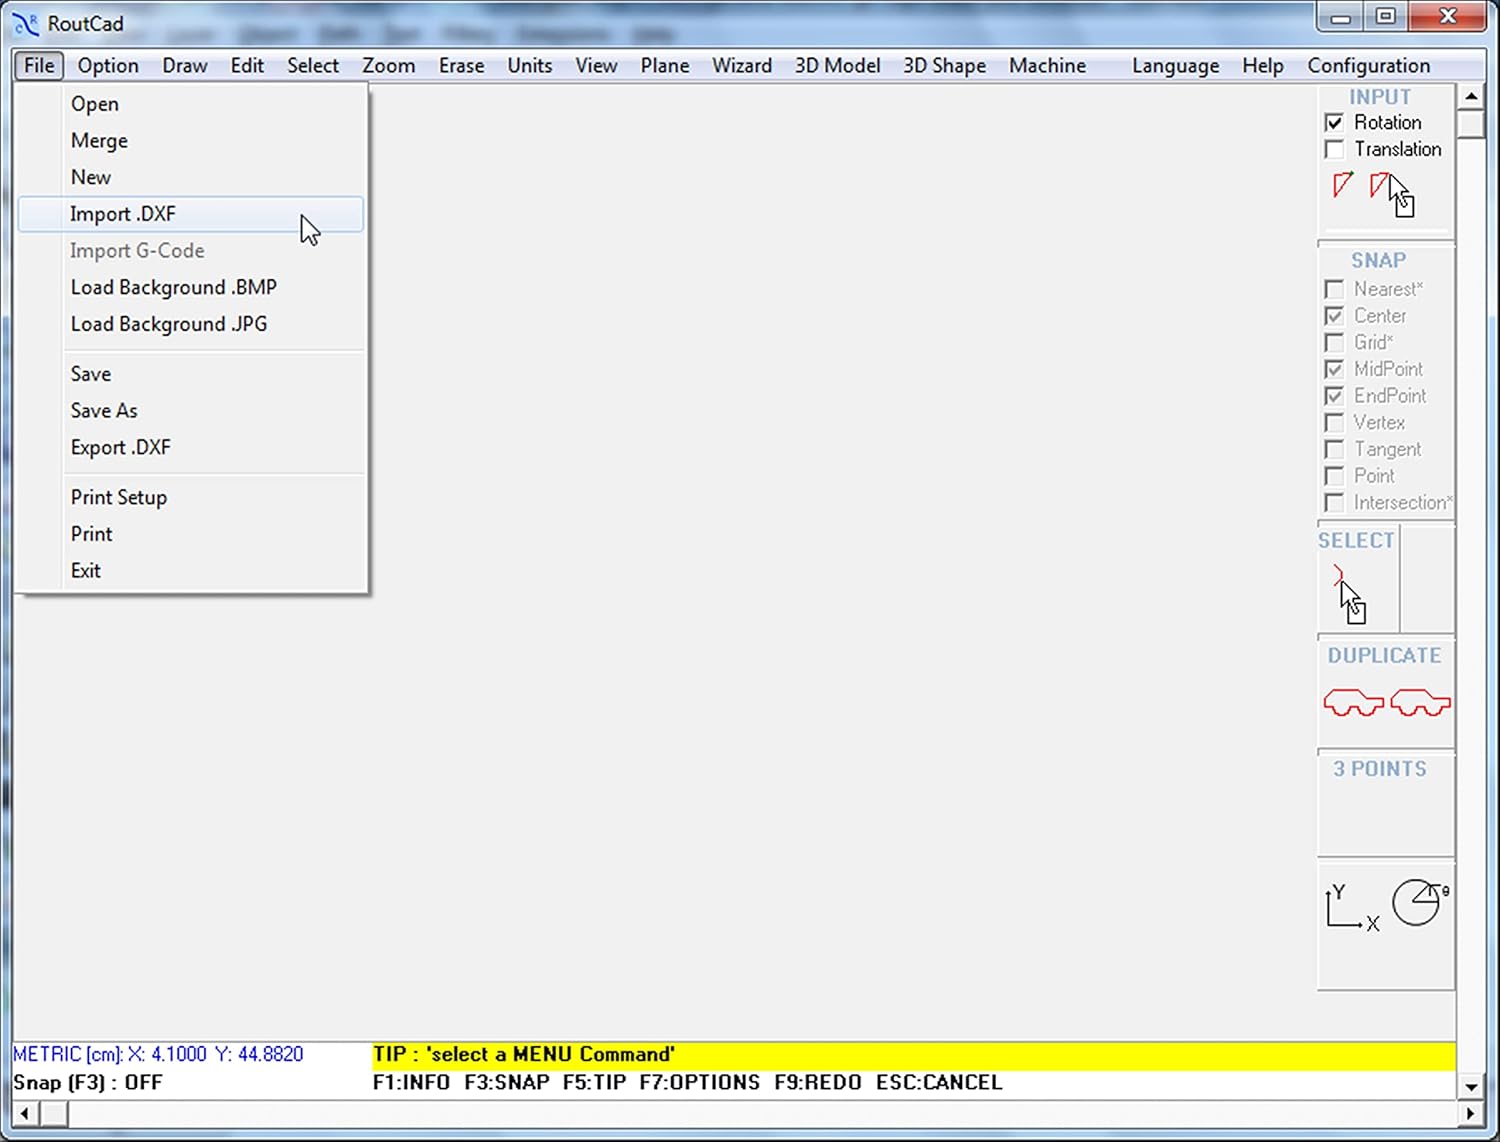Choose Merge from the File menu
1500x1142 pixels.
tap(191, 141)
